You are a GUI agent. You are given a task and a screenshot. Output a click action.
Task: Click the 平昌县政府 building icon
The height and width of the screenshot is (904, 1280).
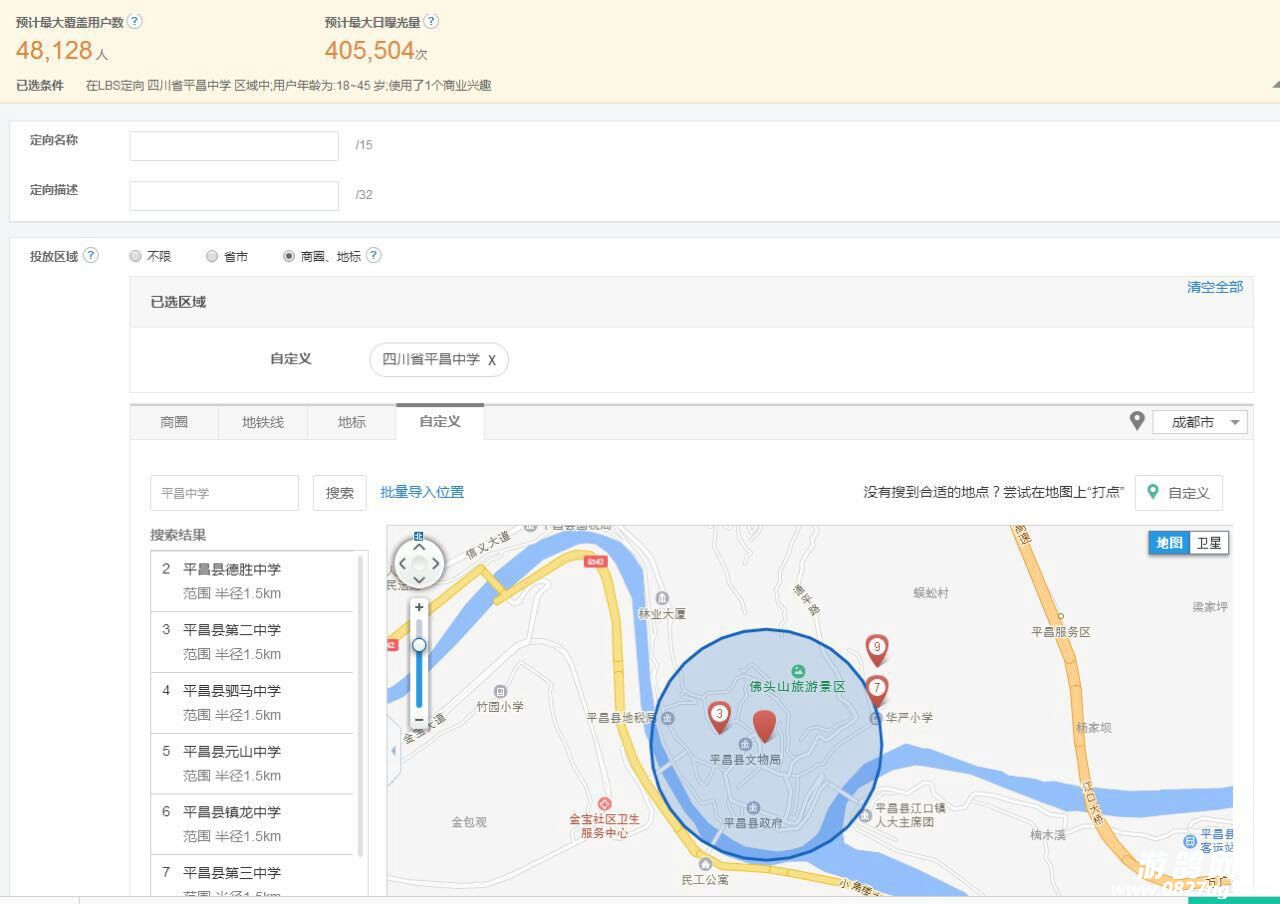pyautogui.click(x=753, y=808)
